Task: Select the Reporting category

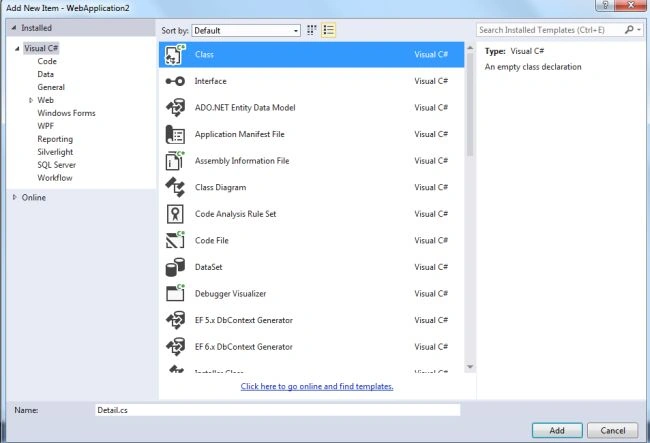Action: [x=55, y=139]
